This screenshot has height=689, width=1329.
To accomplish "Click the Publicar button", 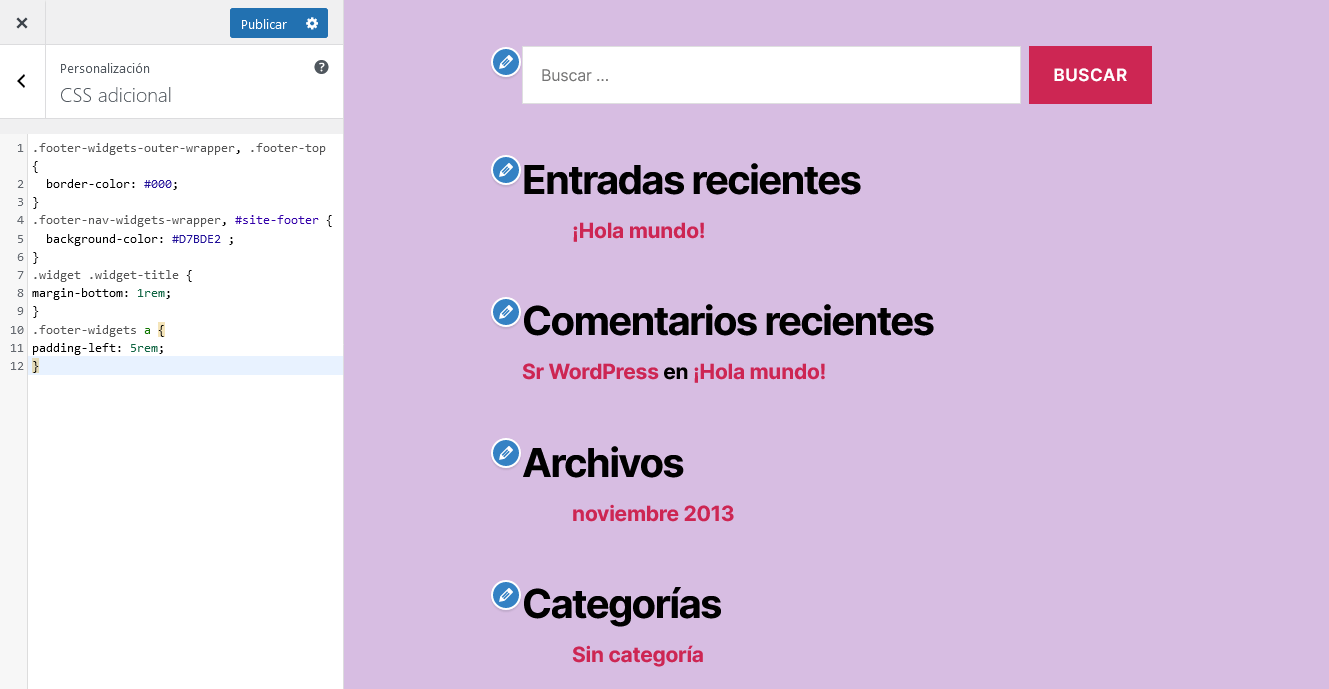I will [x=263, y=23].
